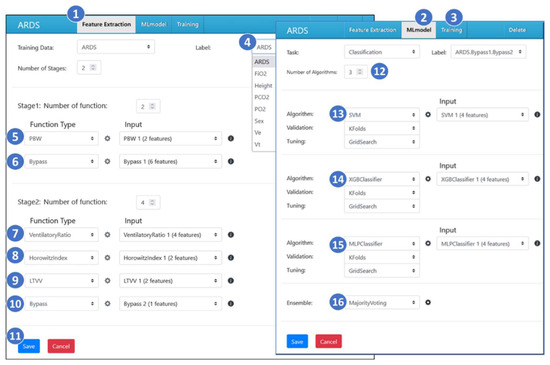This screenshot has height=365, width=550.
Task: Open the Task Classification dropdown
Action: pos(382,52)
